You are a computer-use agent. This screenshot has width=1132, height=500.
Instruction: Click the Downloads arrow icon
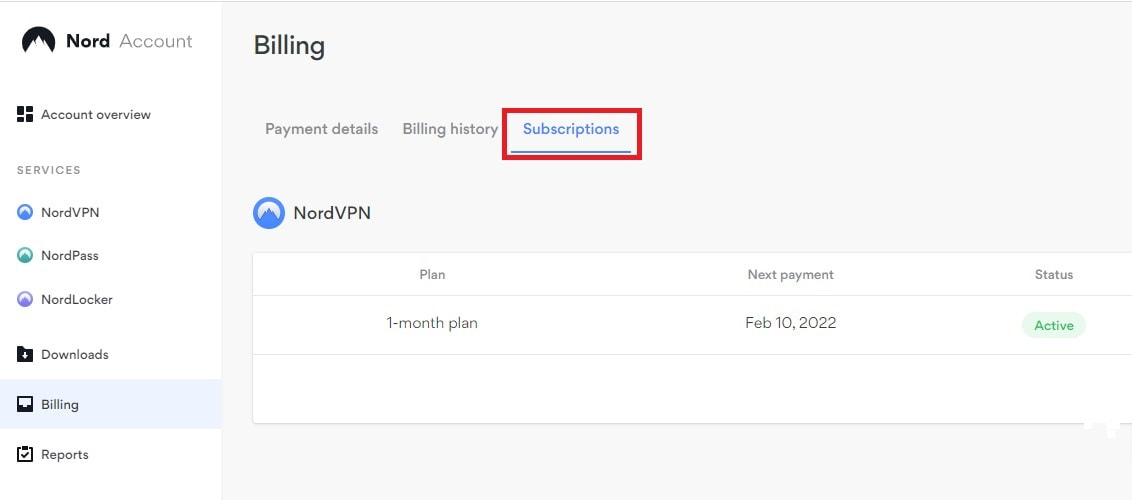pos(26,355)
